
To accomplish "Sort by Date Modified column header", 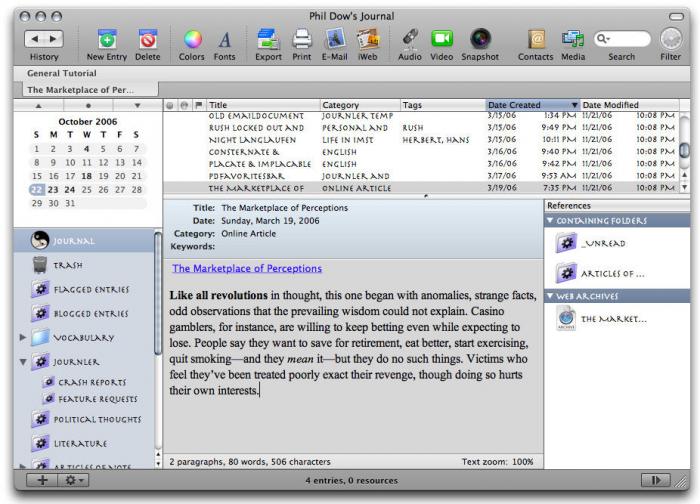I will [x=629, y=105].
